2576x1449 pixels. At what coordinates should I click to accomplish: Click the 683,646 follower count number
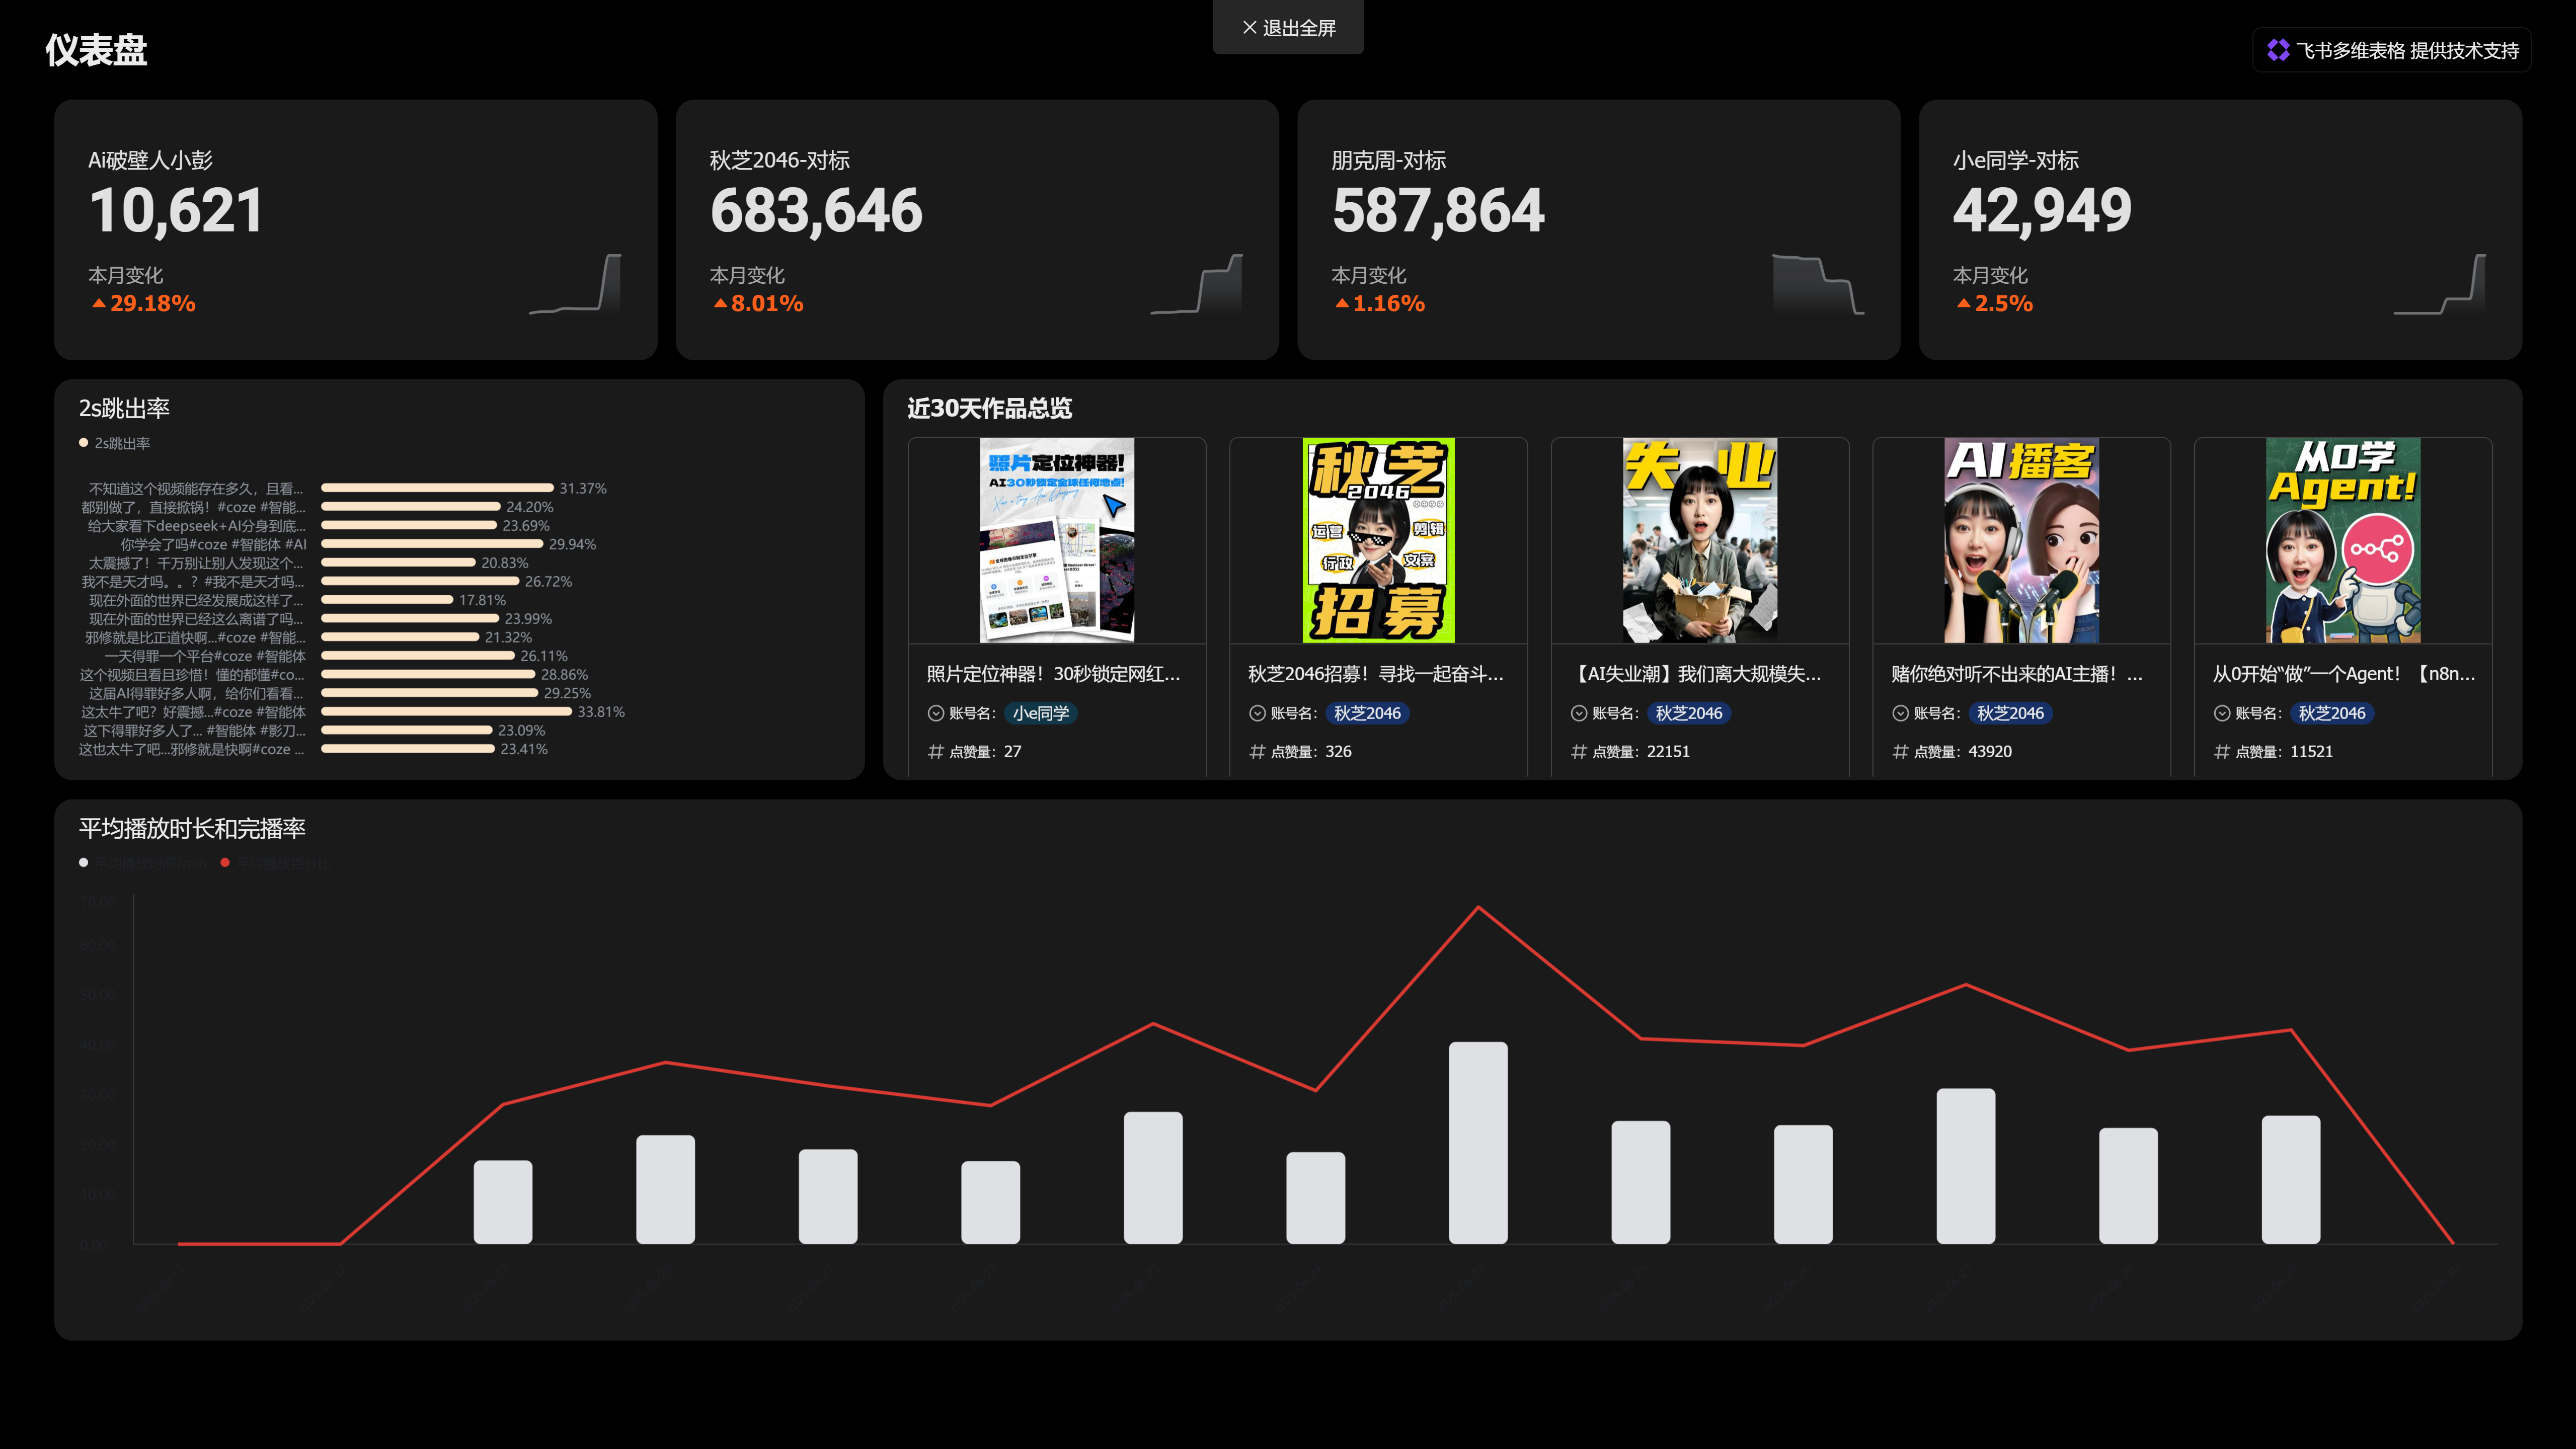pos(816,211)
